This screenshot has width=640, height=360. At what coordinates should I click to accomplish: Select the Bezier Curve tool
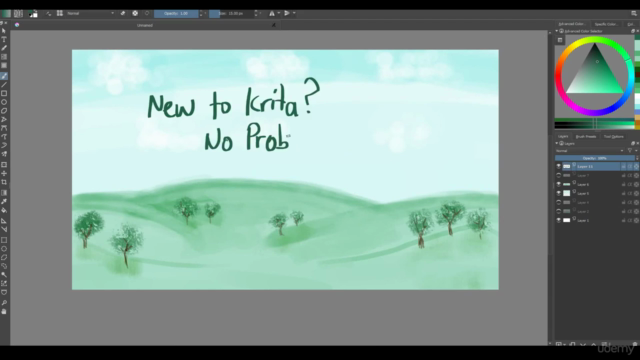4,128
